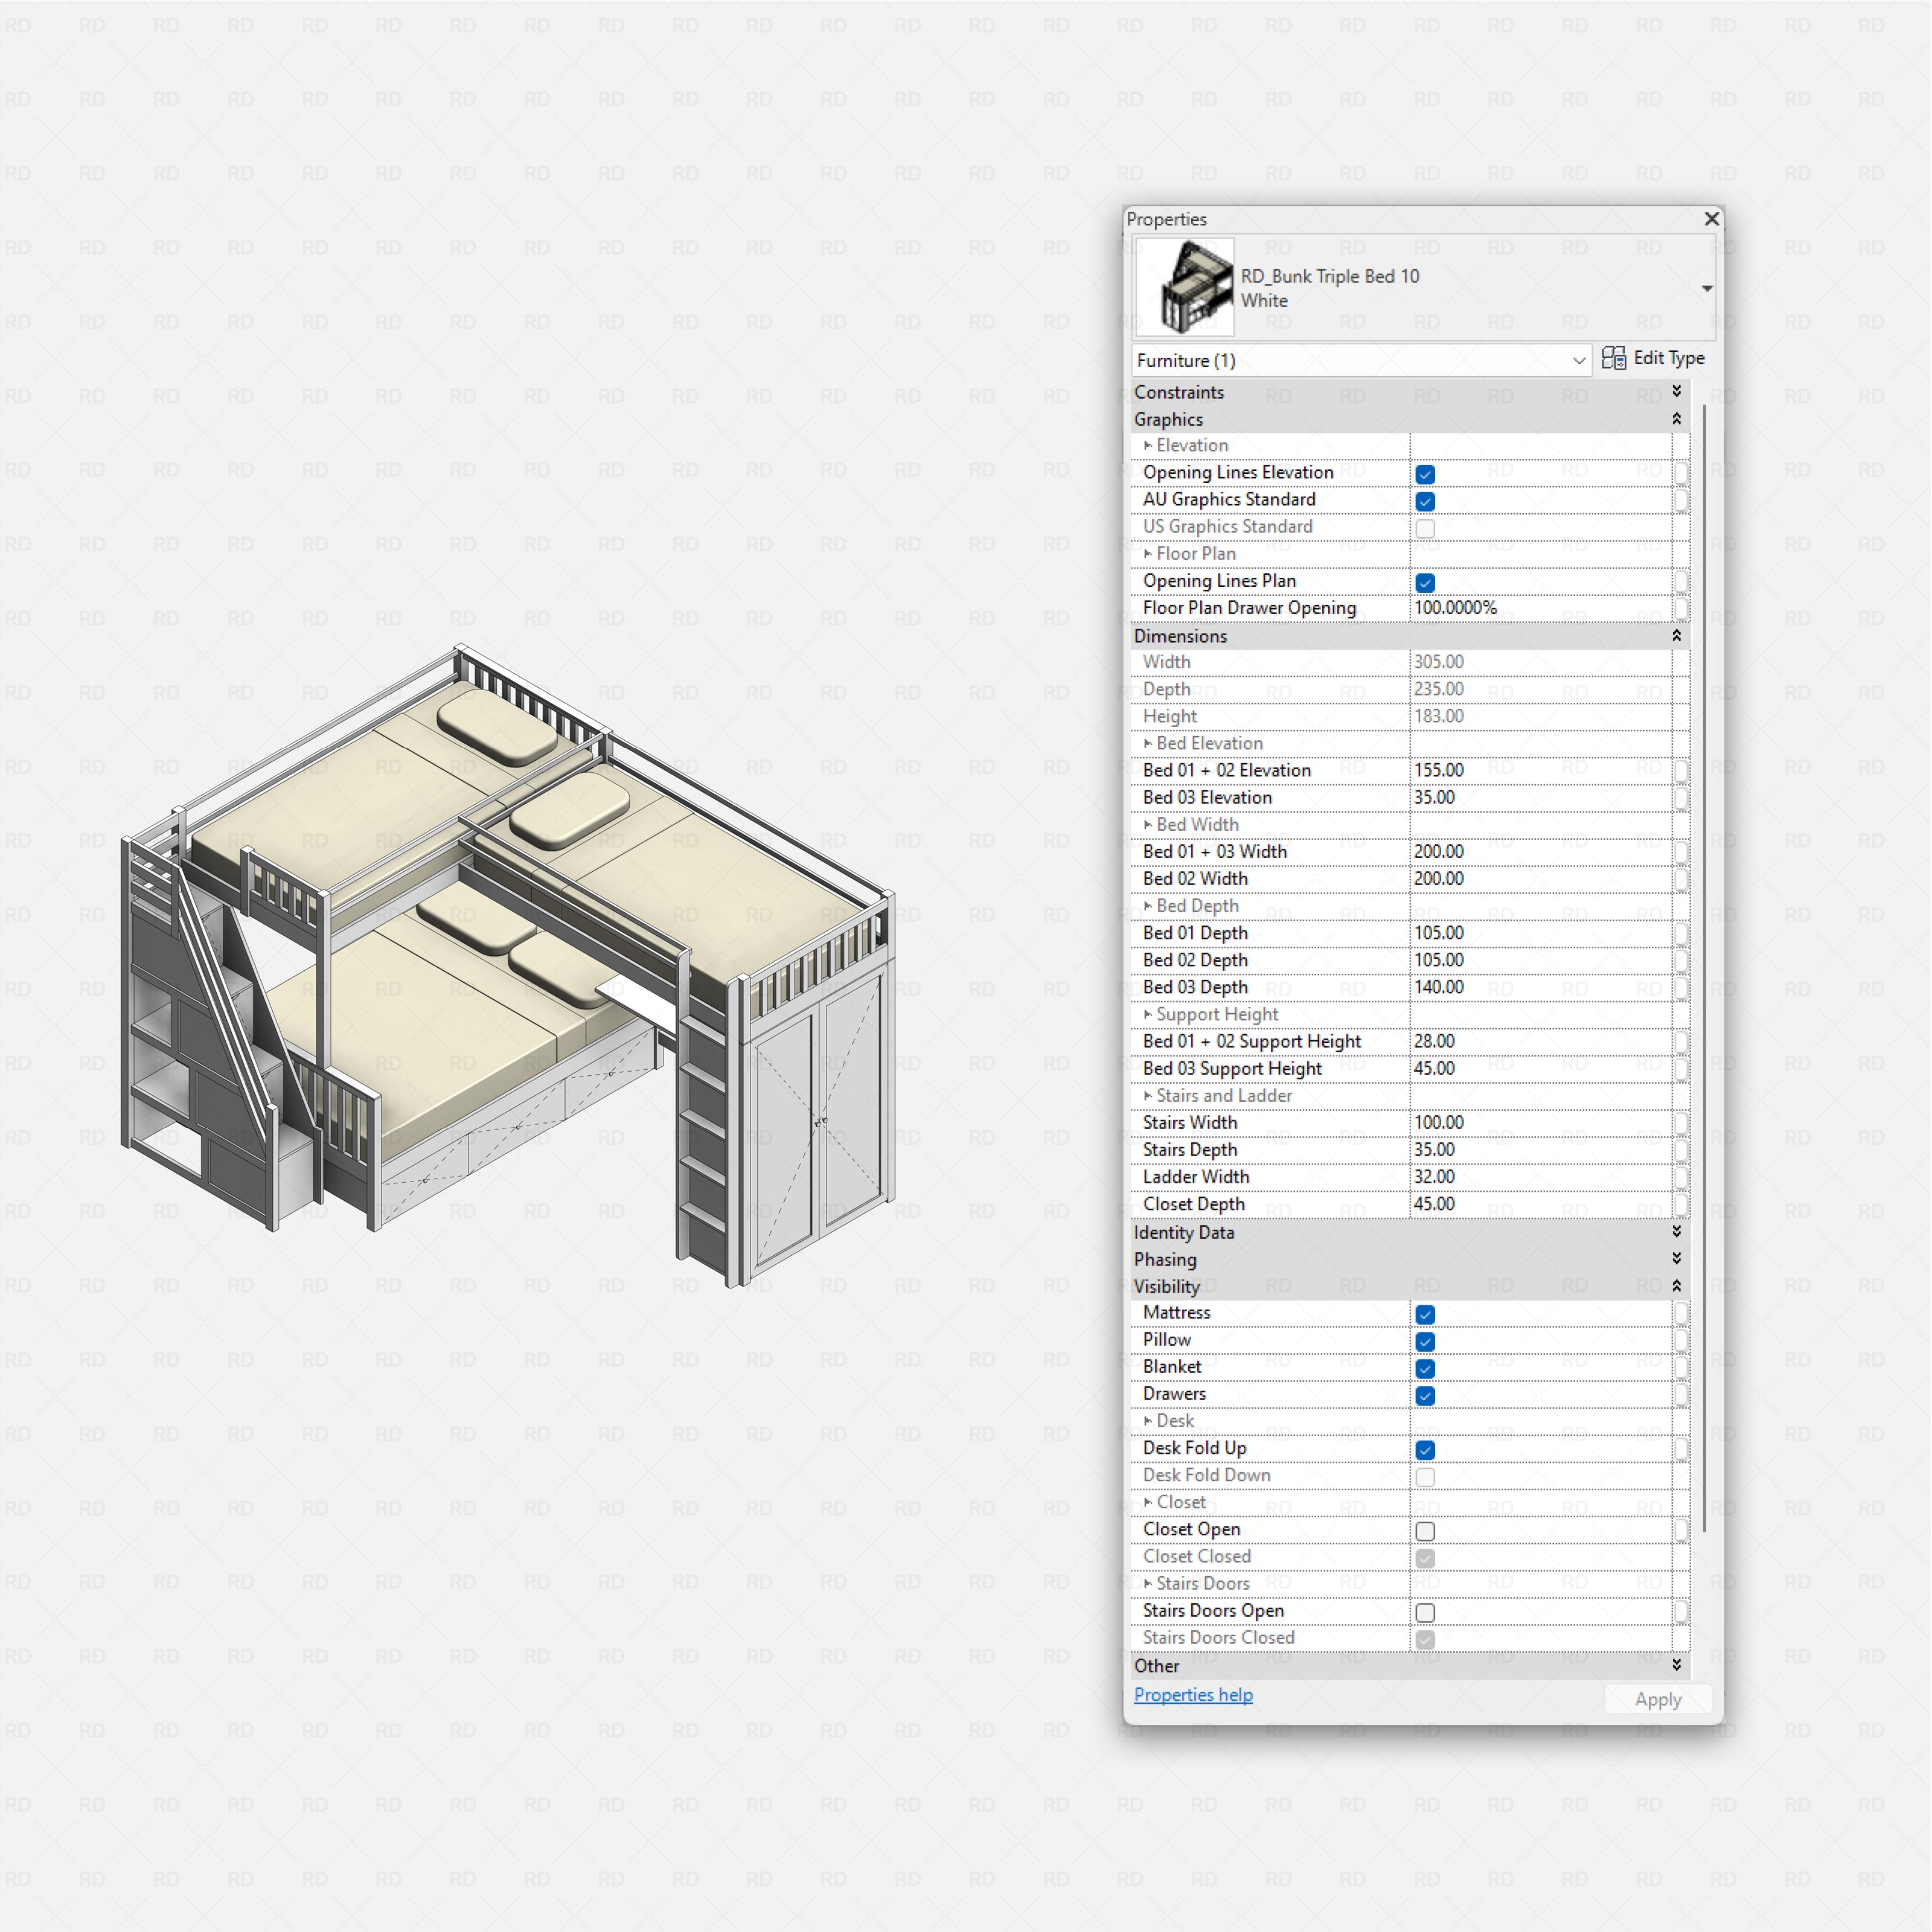Click the family preview thumbnail in Properties
1932x1932 pixels.
[x=1186, y=287]
